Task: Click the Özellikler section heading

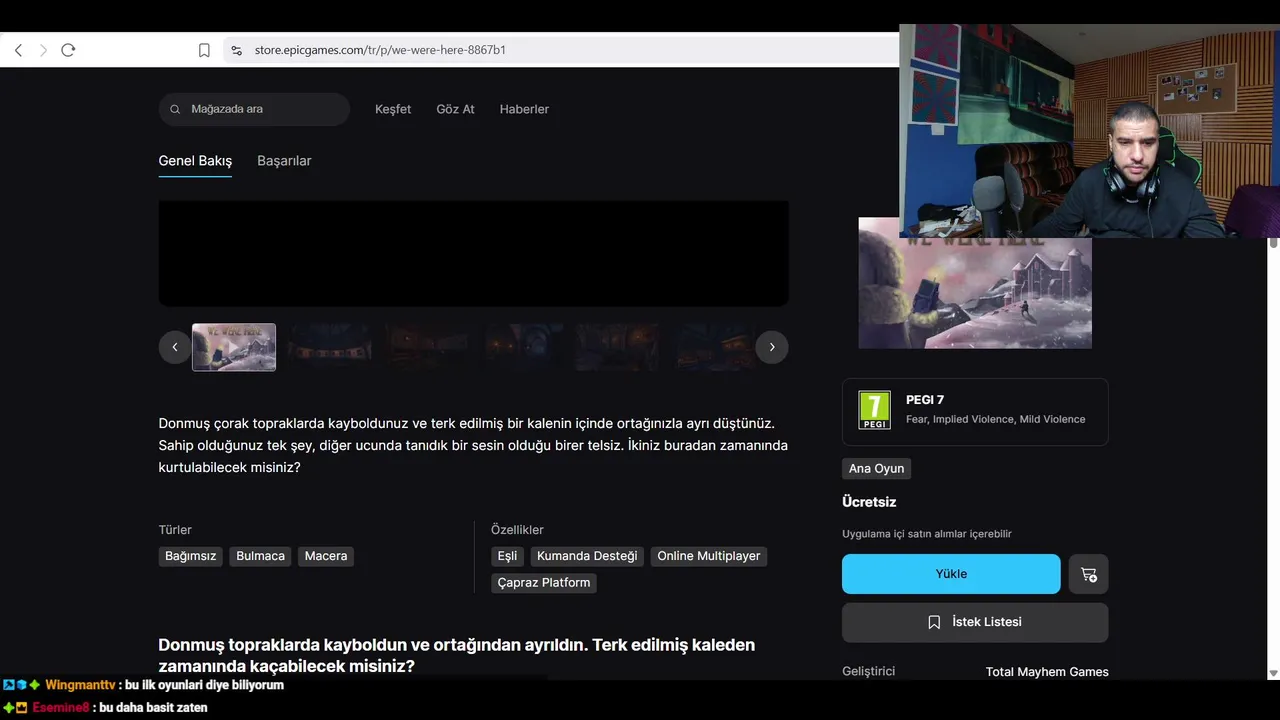Action: pos(517,530)
